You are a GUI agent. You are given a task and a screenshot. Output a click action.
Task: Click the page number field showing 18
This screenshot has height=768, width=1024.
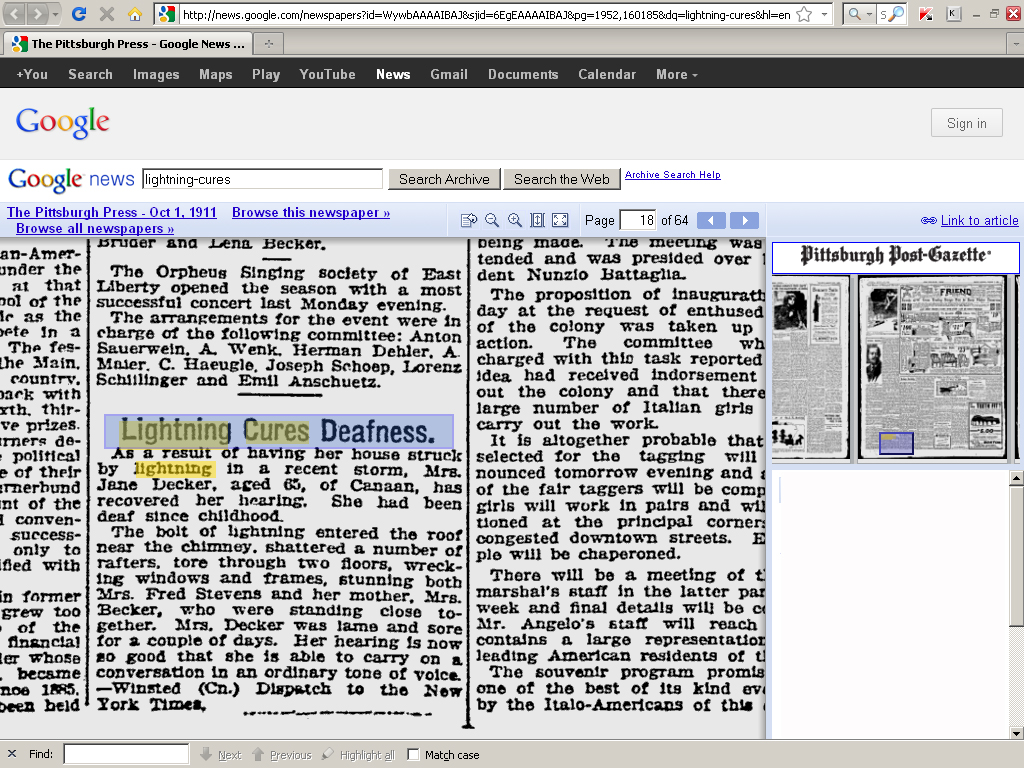coord(637,220)
